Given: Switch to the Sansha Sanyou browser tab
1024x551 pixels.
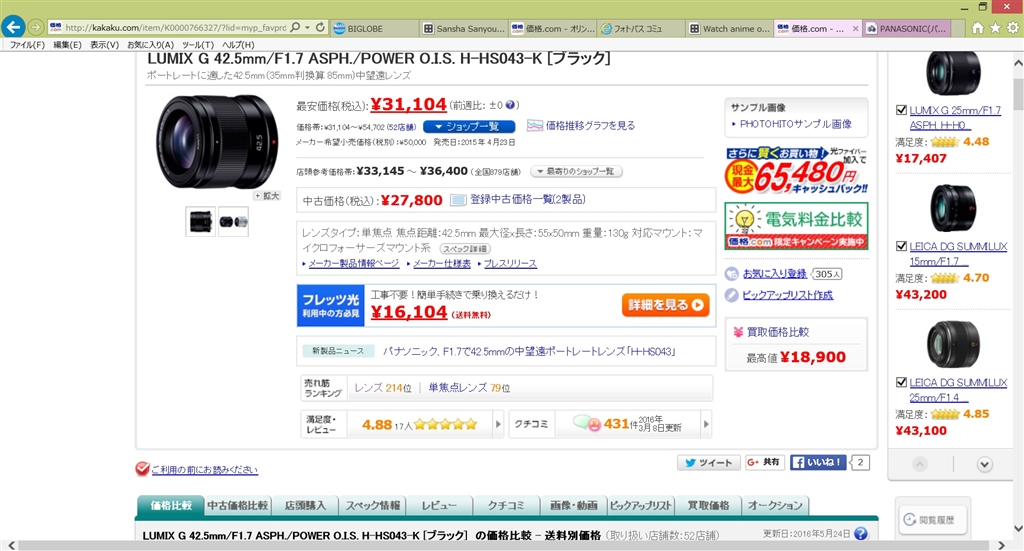Looking at the screenshot, I should pyautogui.click(x=464, y=29).
